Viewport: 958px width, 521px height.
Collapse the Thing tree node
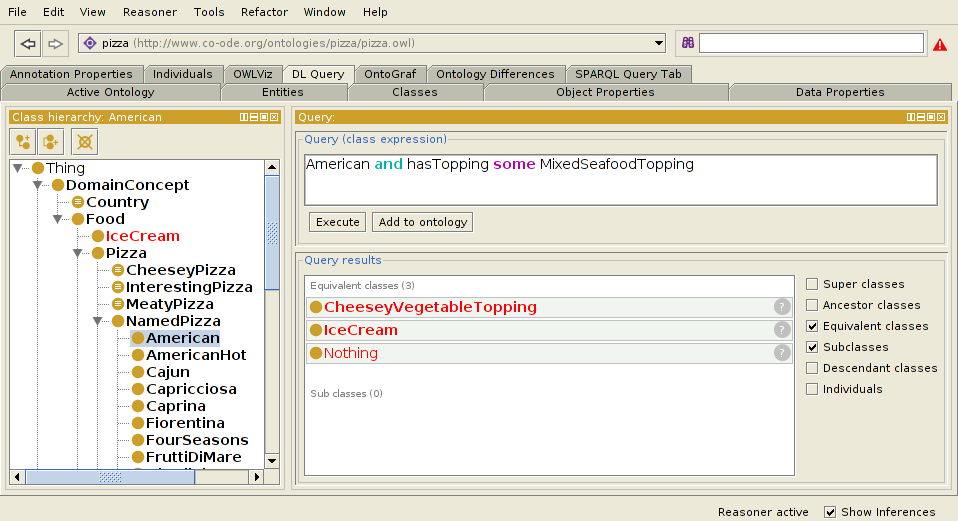pos(18,168)
